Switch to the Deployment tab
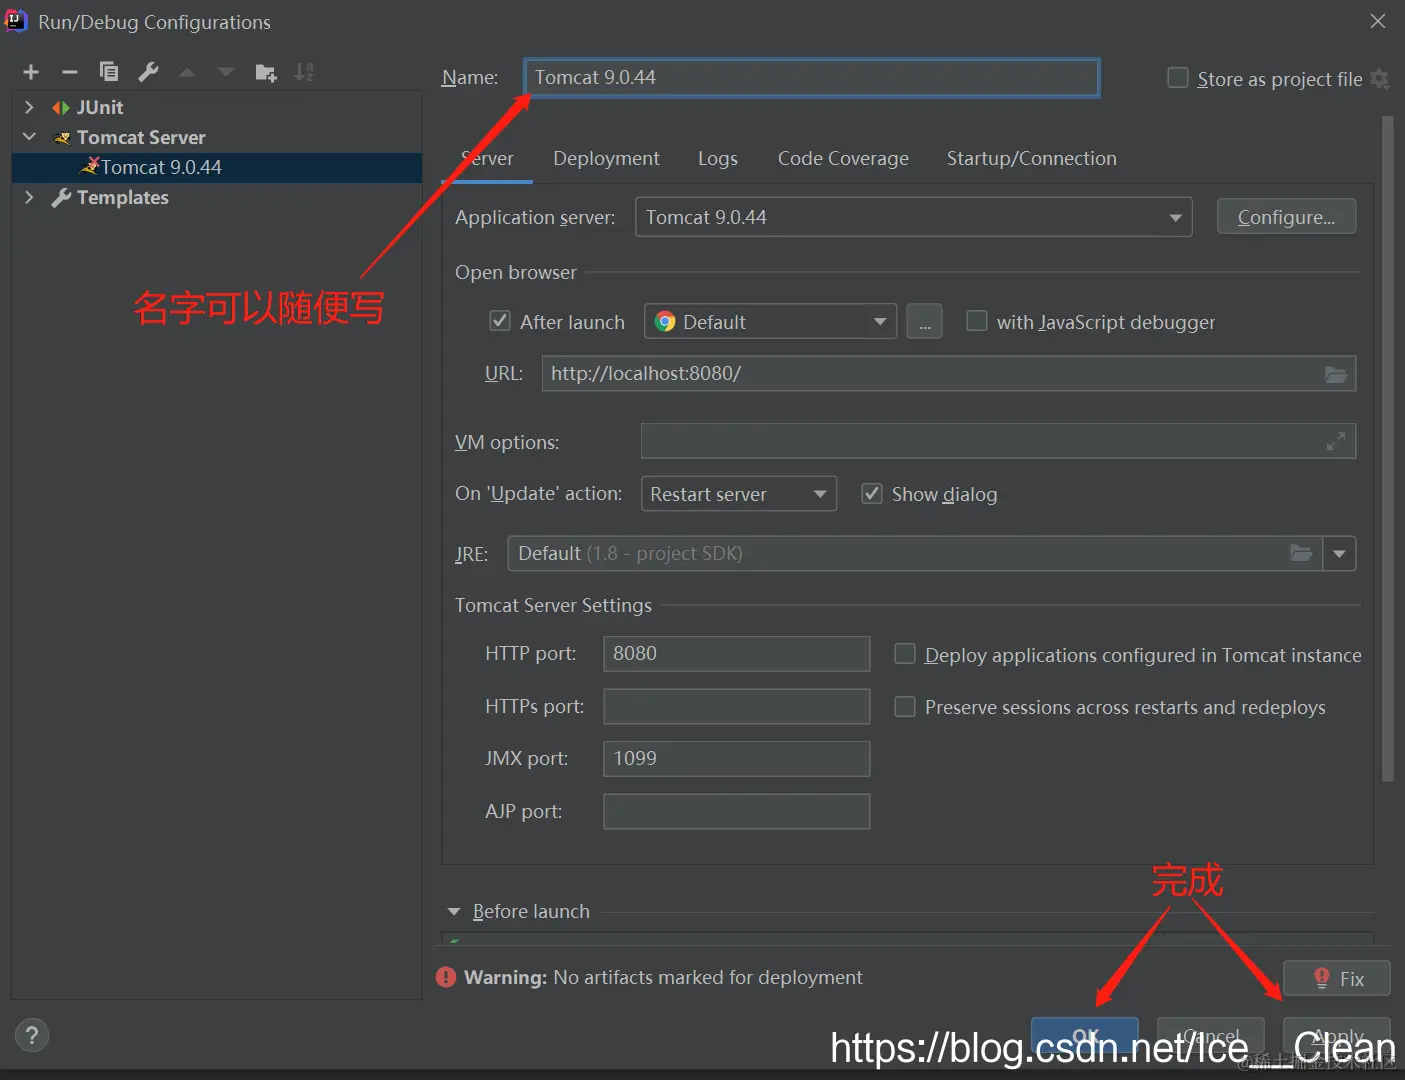Screen dimensions: 1405x1080 point(606,158)
